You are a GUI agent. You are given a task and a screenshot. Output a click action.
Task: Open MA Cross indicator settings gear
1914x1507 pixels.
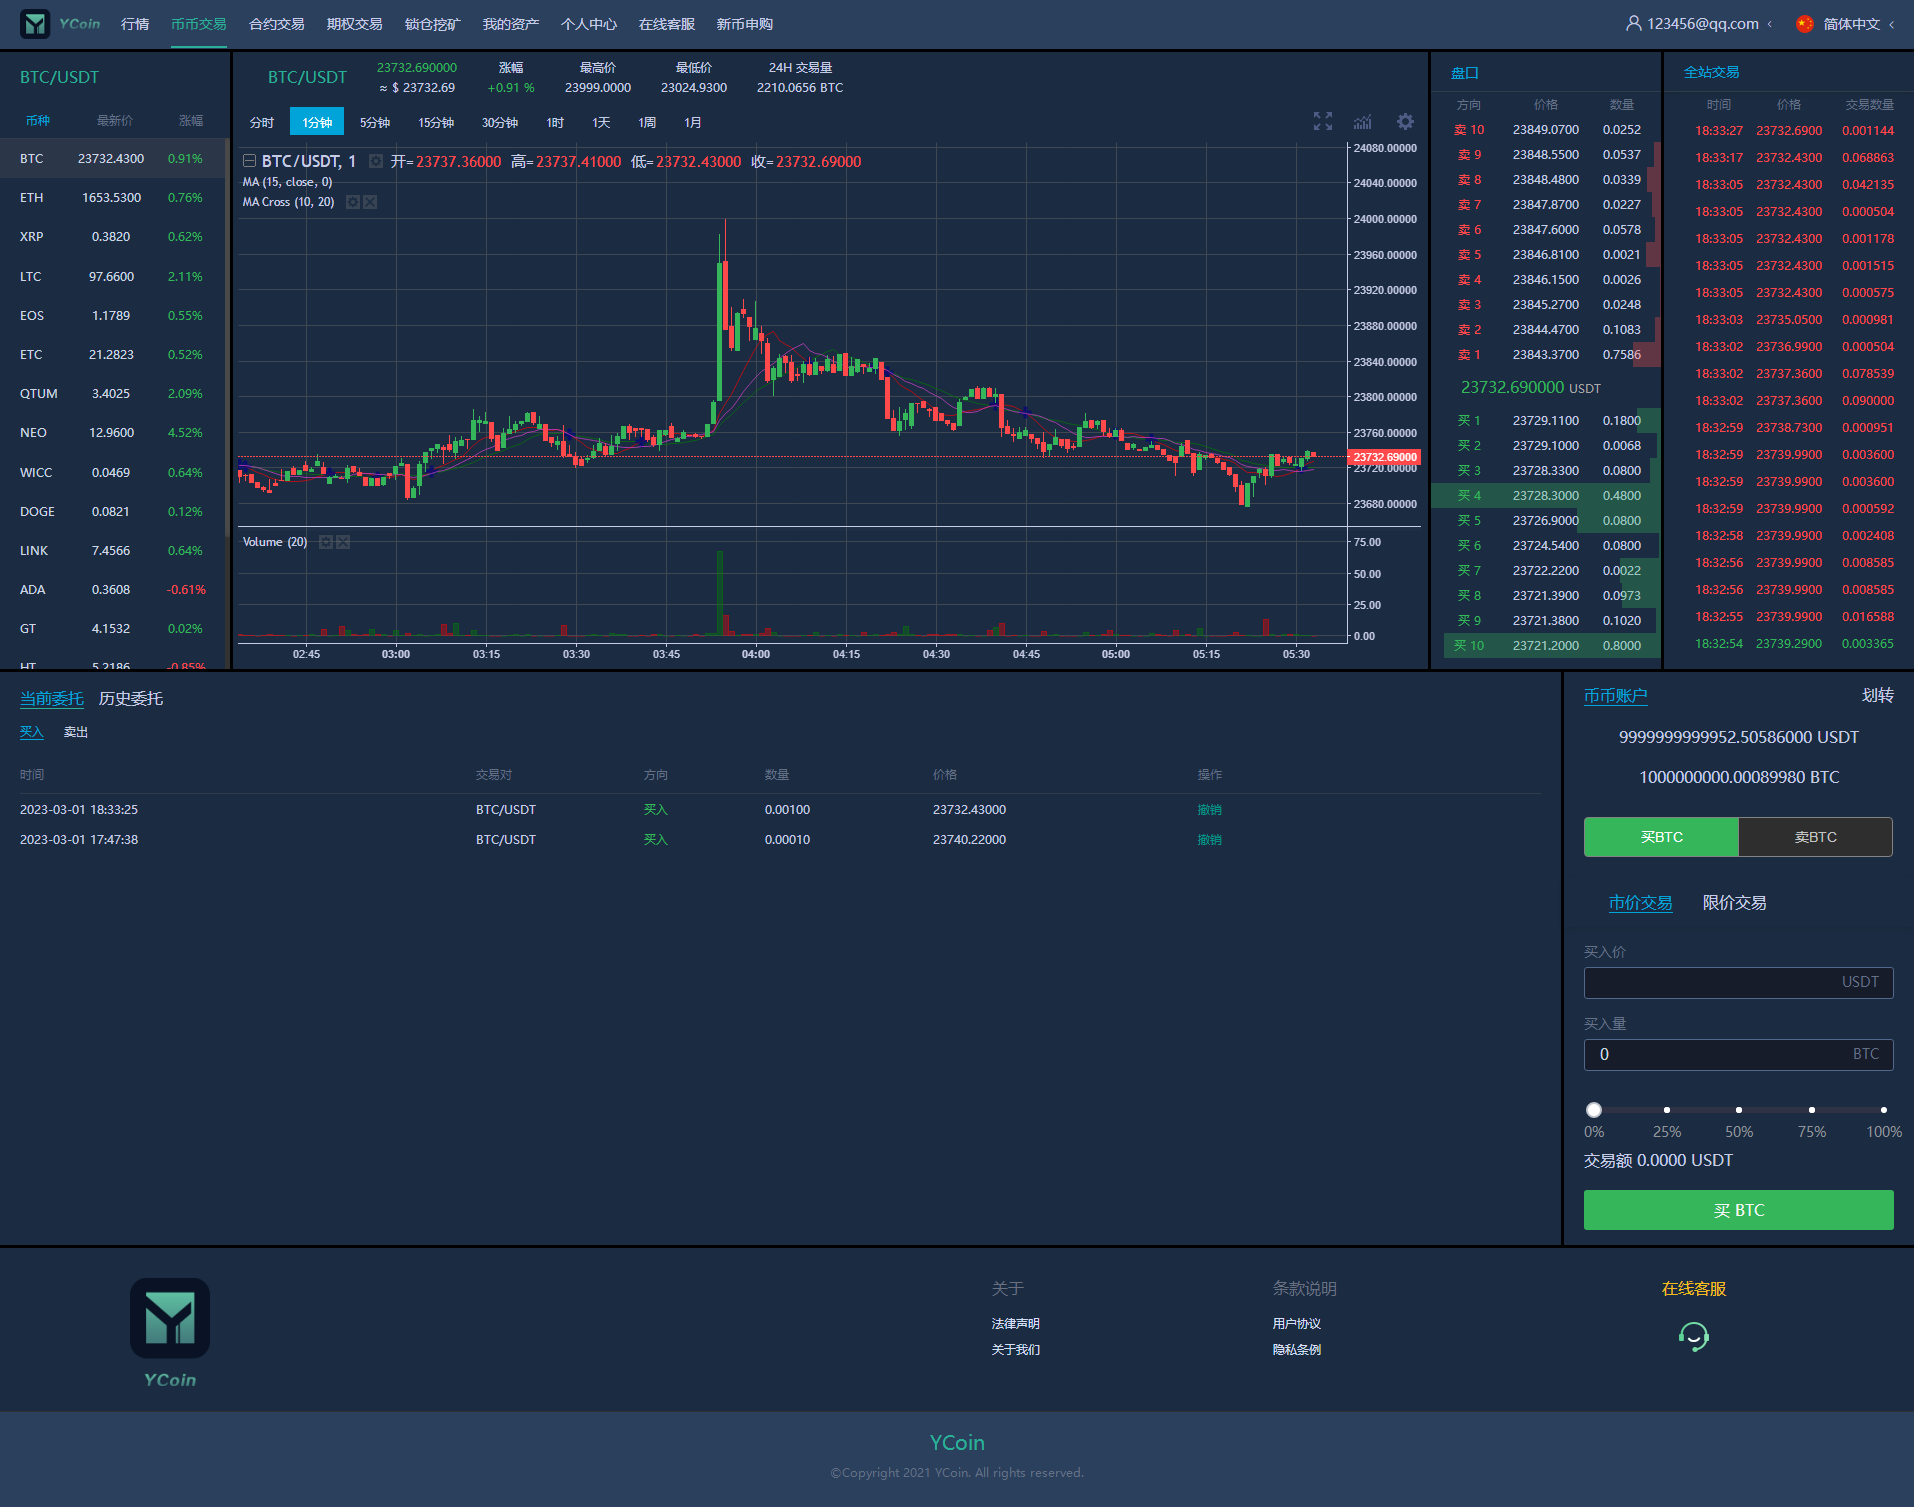[352, 202]
